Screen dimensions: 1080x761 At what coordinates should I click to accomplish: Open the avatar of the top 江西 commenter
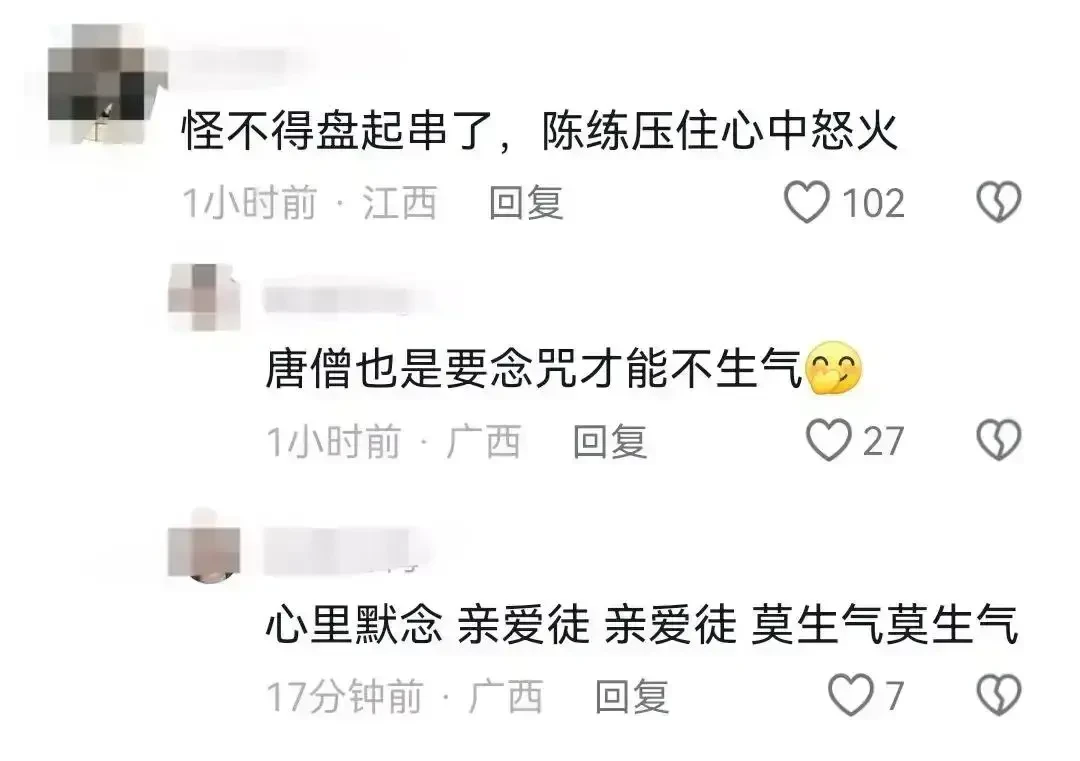tap(107, 83)
